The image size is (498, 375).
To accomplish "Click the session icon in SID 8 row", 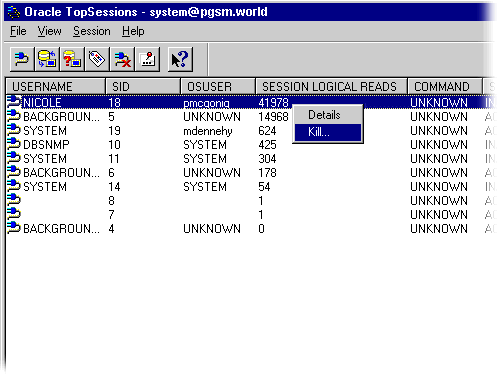I will (x=14, y=200).
